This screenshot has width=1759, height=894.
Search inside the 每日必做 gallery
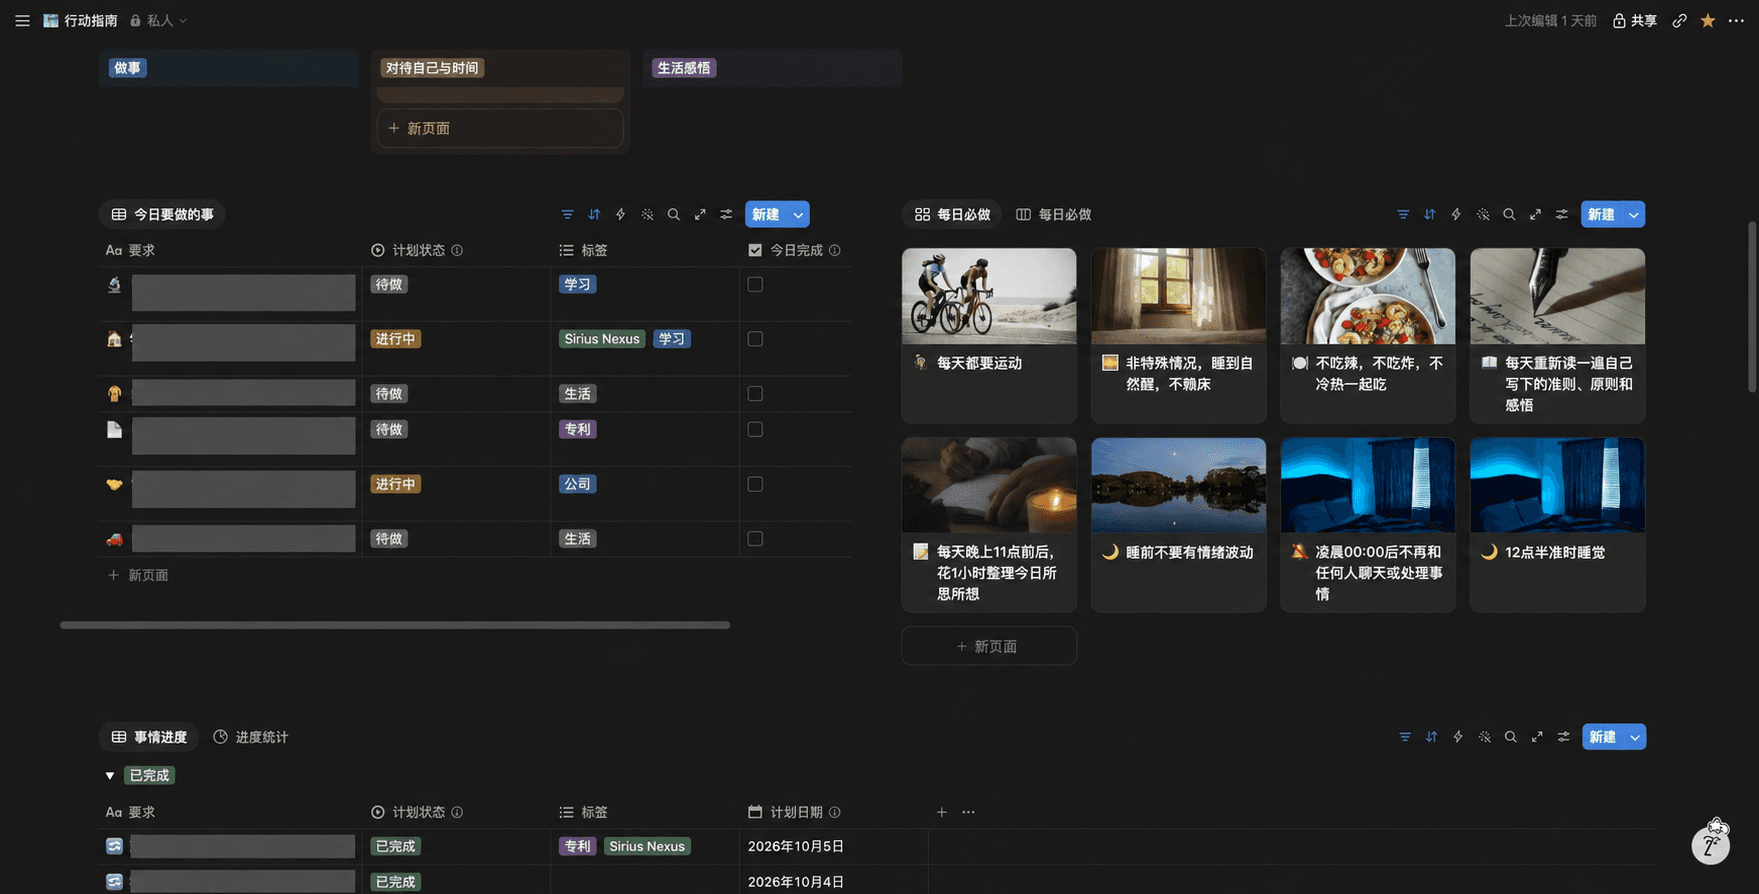click(x=1509, y=214)
